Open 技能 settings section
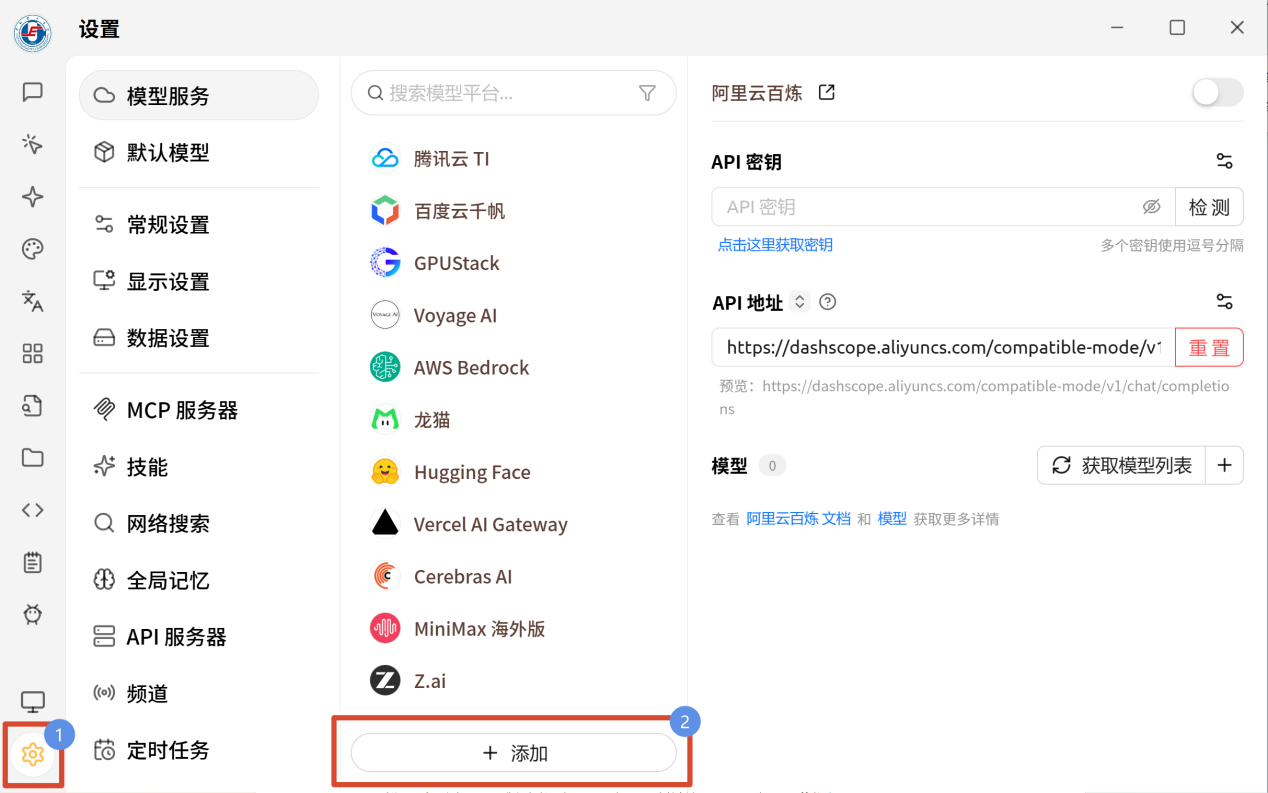1268x793 pixels. [x=199, y=466]
